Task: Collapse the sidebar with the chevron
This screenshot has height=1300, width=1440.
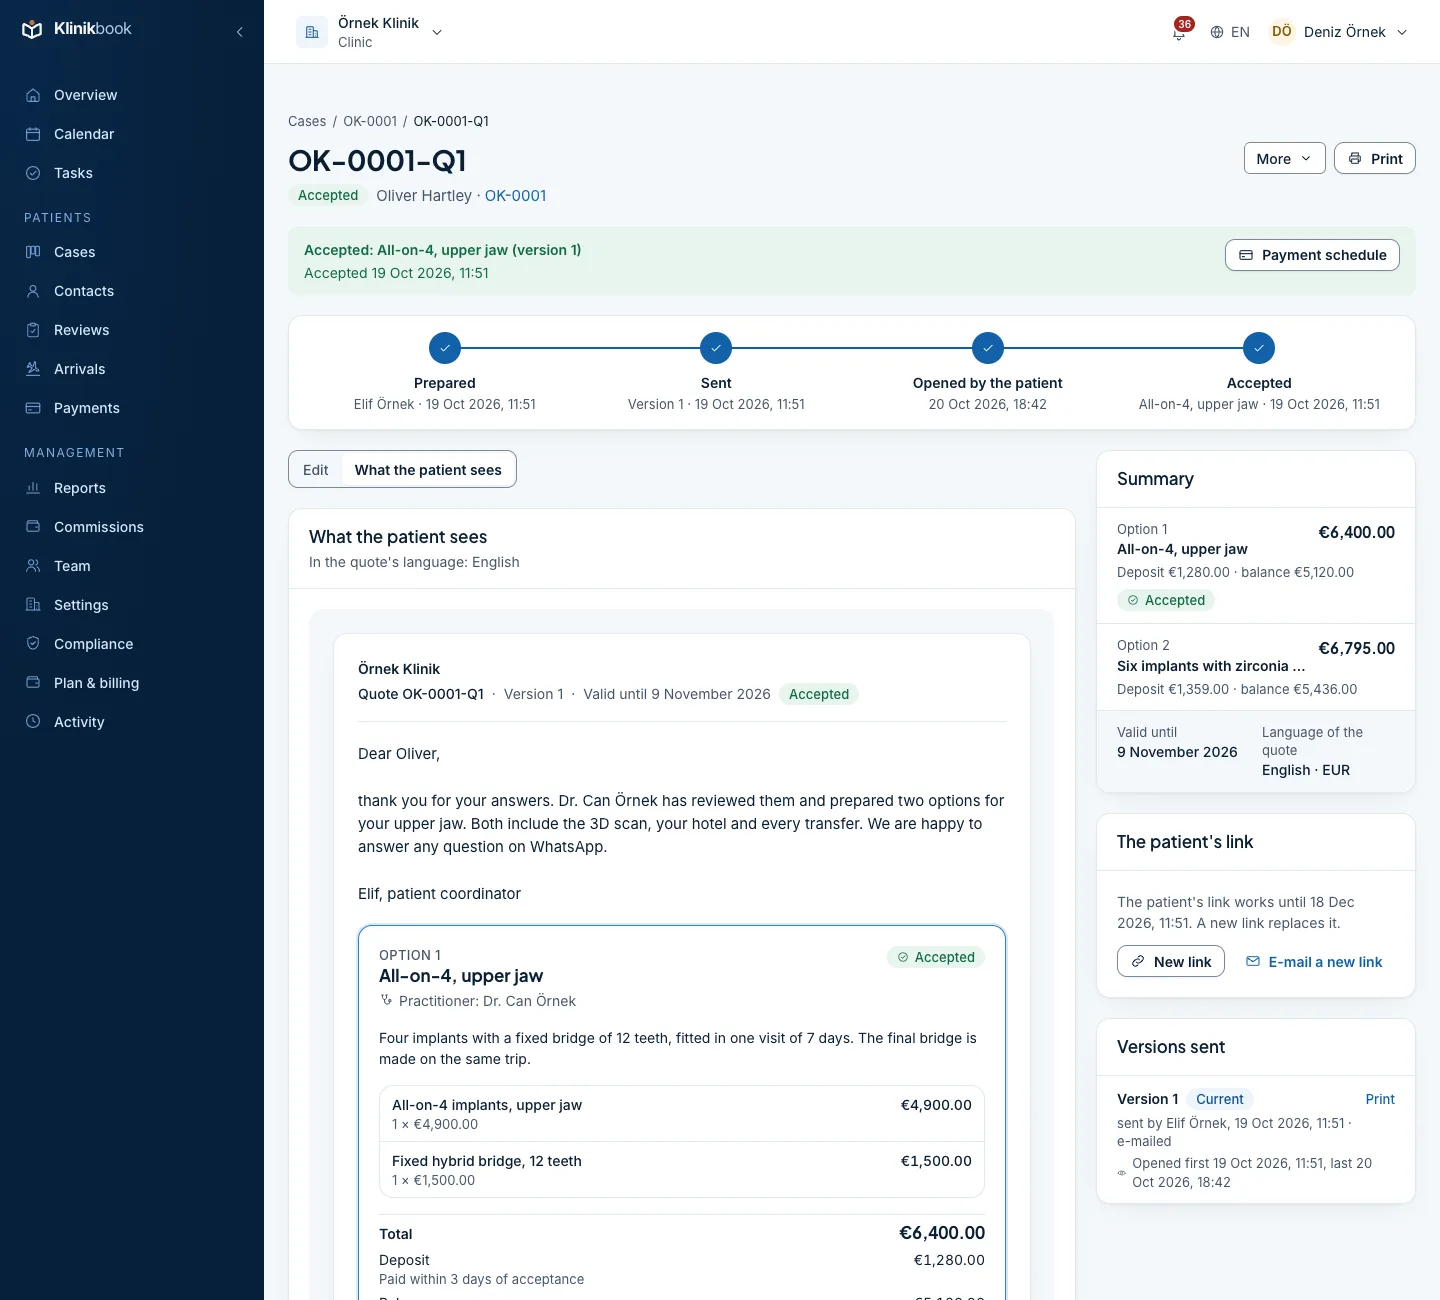Action: [240, 32]
